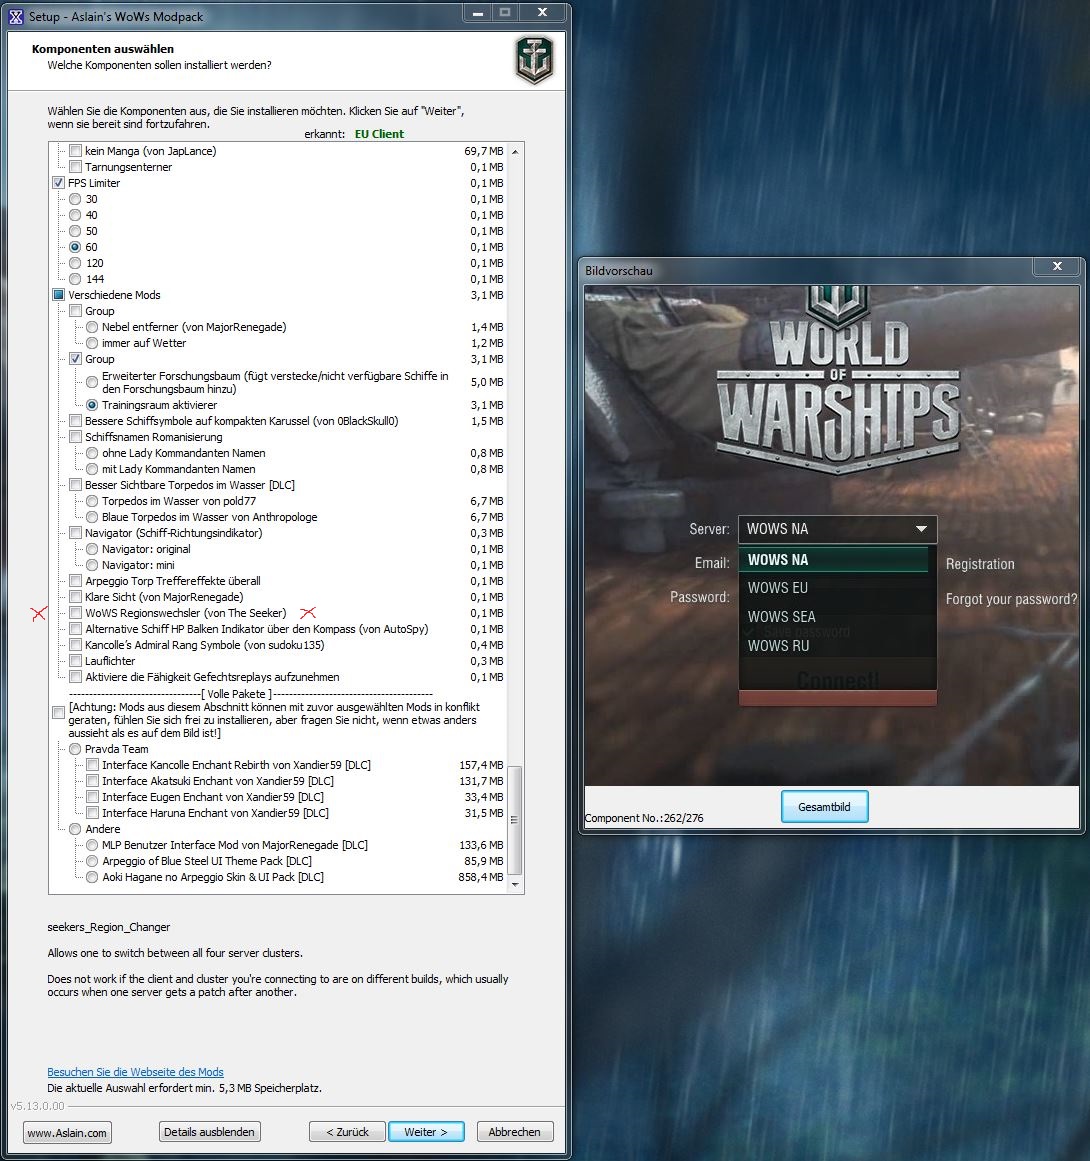
Task: Check Bessere Schiffsymbole auf kompakten Karussel
Action: click(76, 421)
